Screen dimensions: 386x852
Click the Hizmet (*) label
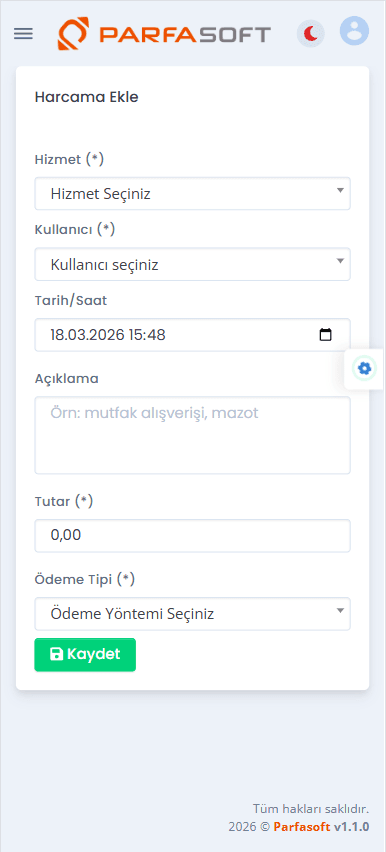point(69,159)
